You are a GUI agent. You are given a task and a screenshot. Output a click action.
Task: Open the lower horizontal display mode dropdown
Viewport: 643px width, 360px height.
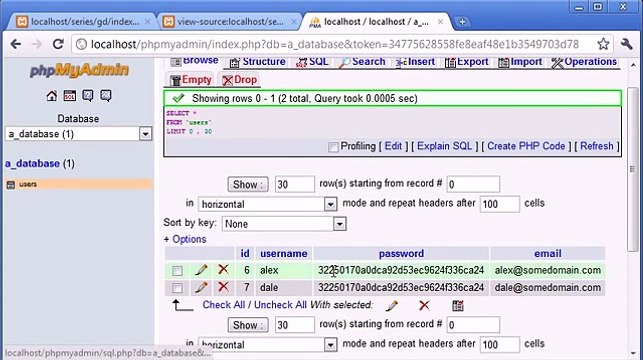267,344
